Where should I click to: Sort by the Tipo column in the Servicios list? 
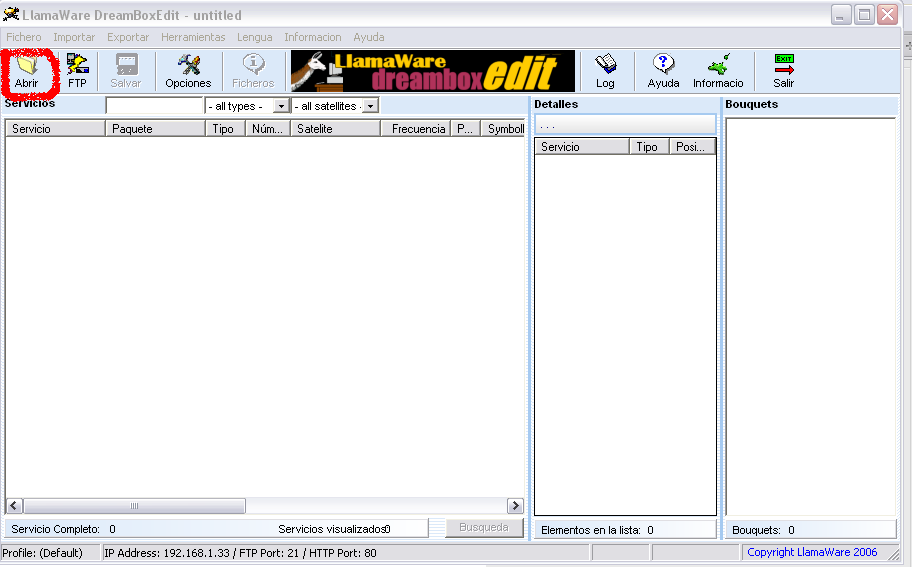tap(226, 129)
